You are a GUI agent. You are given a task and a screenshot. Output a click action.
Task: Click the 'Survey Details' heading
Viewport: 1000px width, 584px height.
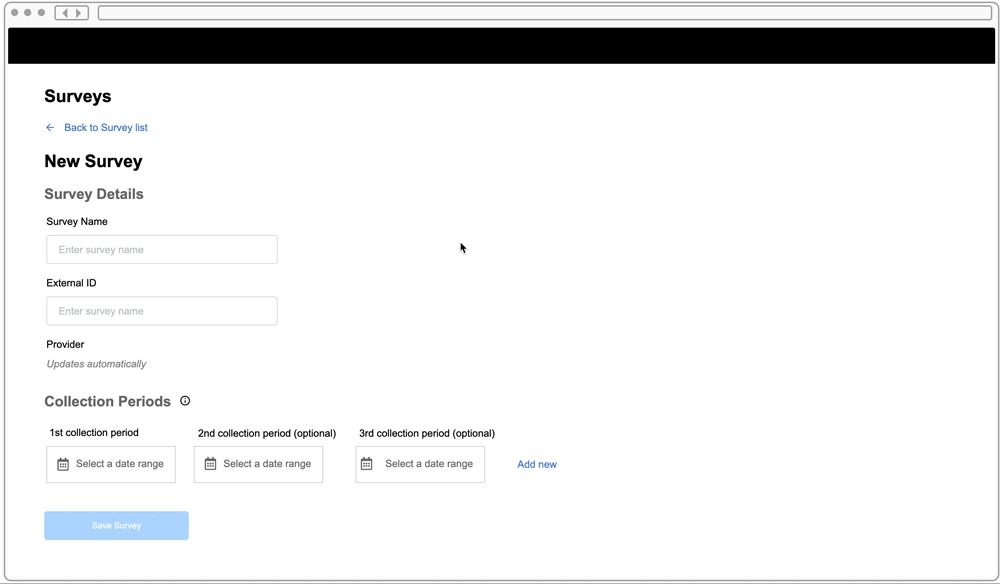[94, 194]
